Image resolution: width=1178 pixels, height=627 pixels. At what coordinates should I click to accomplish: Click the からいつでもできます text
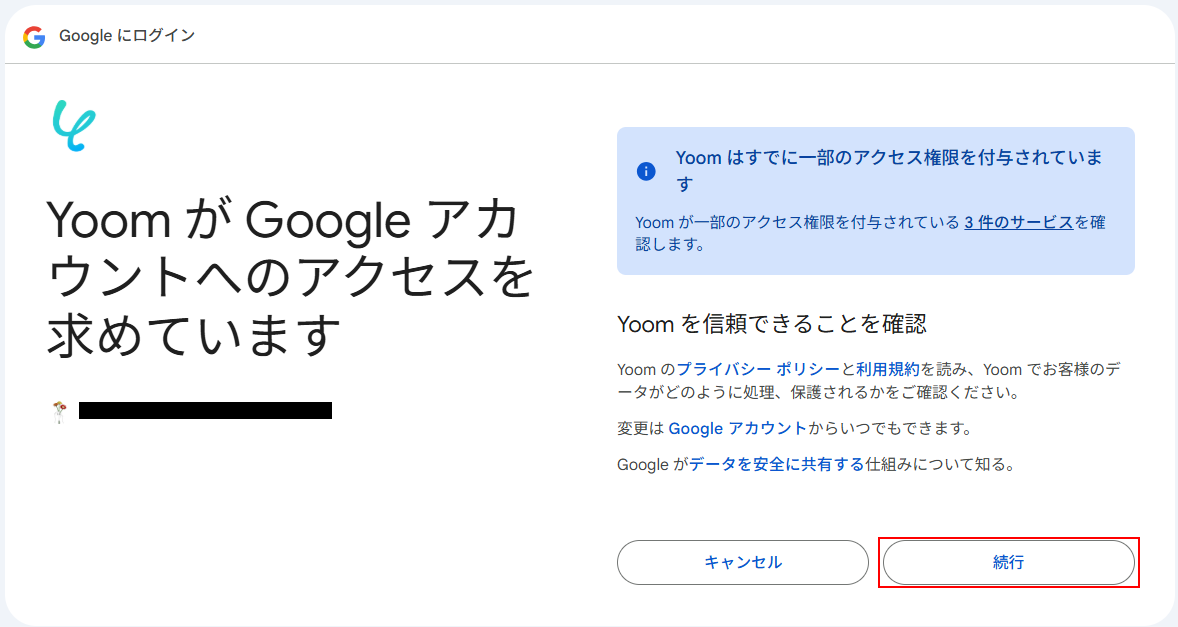tap(889, 428)
